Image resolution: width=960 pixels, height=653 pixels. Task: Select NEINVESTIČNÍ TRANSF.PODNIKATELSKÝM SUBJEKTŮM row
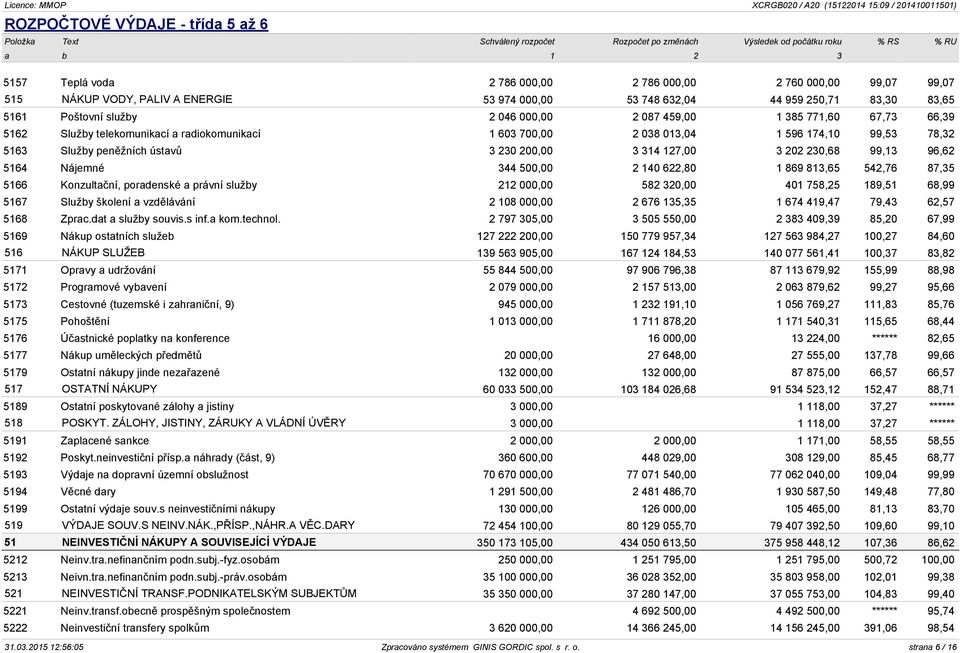point(480,594)
